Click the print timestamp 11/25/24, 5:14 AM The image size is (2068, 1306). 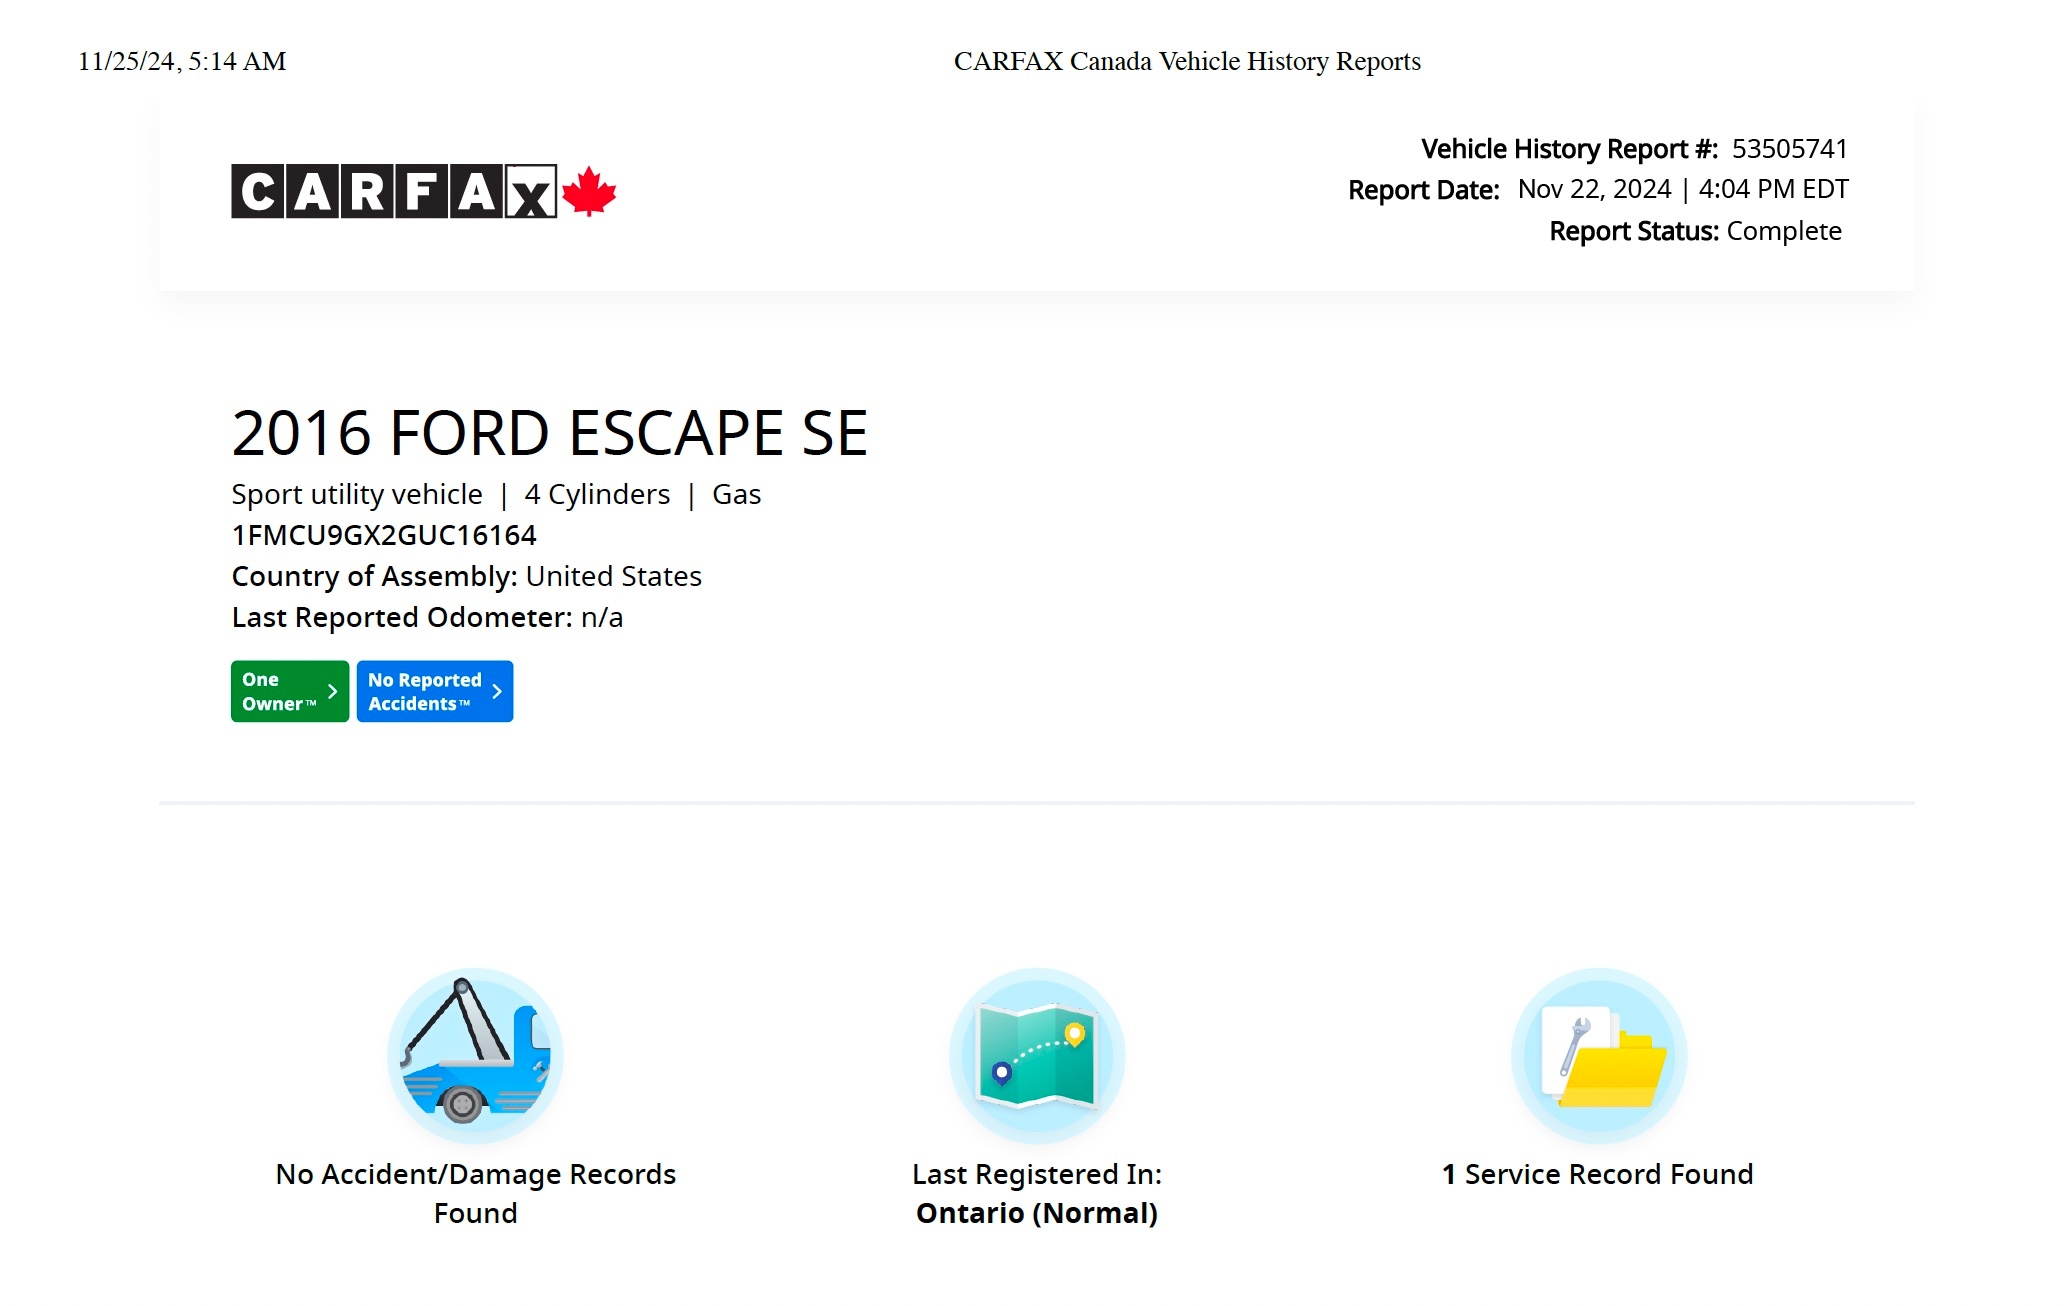pyautogui.click(x=182, y=61)
